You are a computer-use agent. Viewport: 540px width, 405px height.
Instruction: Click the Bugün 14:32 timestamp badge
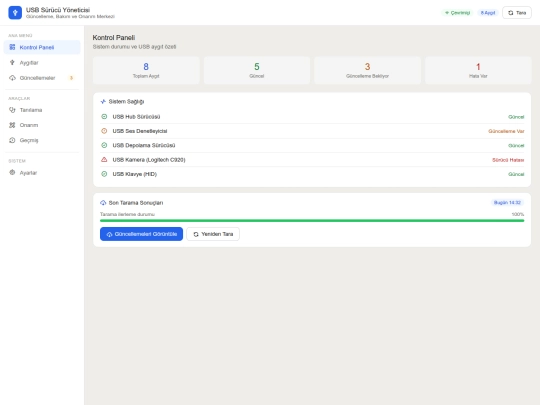(x=507, y=202)
